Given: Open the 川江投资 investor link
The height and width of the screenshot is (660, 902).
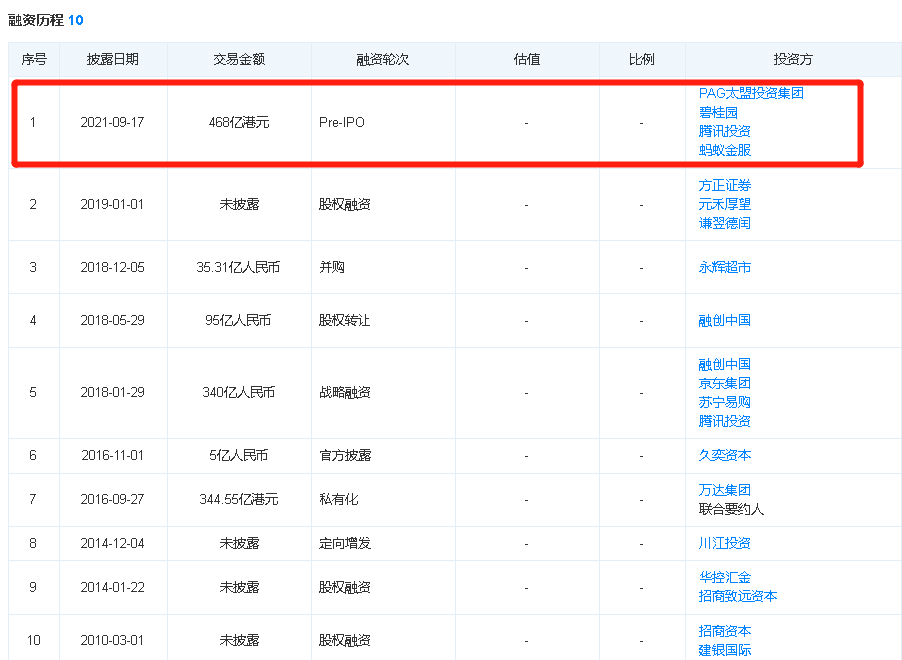Looking at the screenshot, I should click(x=724, y=544).
